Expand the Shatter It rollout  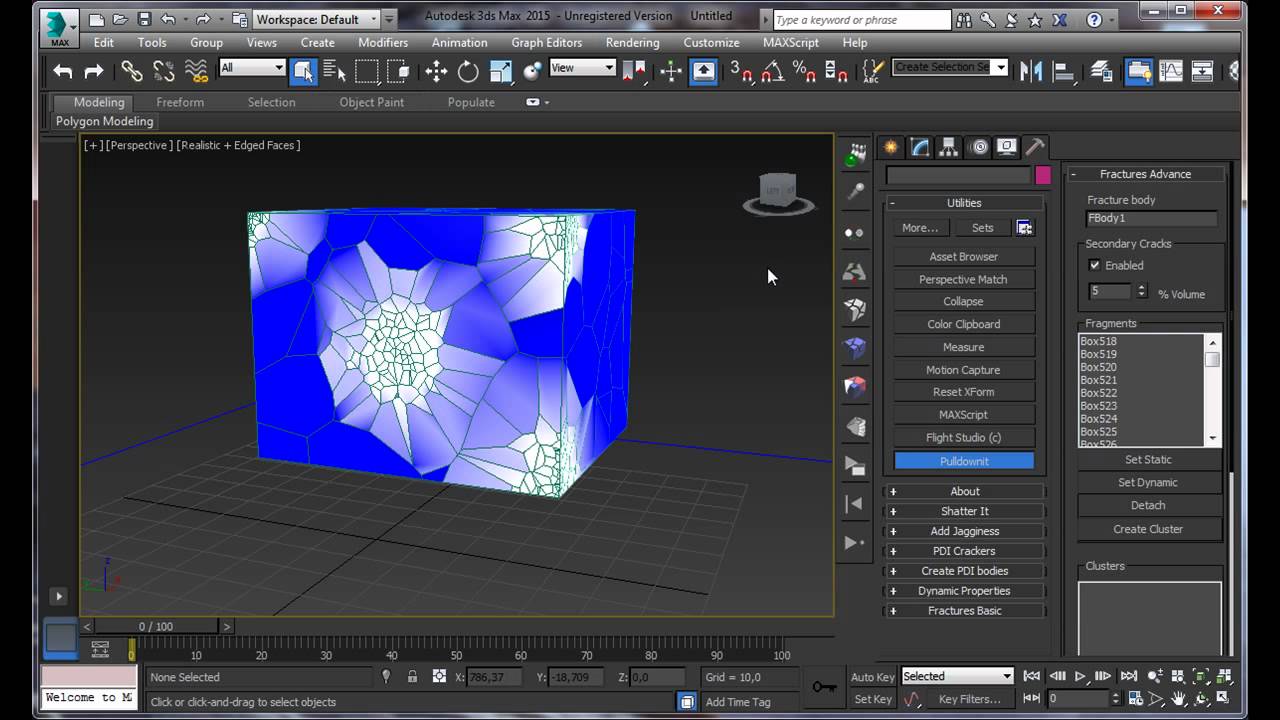(x=964, y=511)
